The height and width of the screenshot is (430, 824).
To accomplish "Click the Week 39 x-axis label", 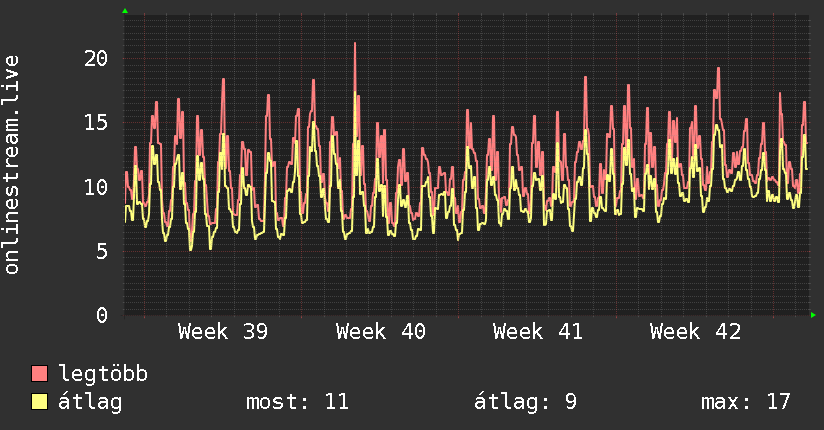I will click(223, 332).
